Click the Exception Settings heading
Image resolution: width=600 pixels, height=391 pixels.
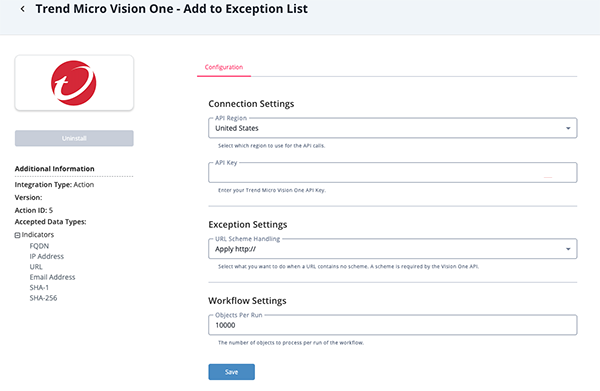[248, 225]
